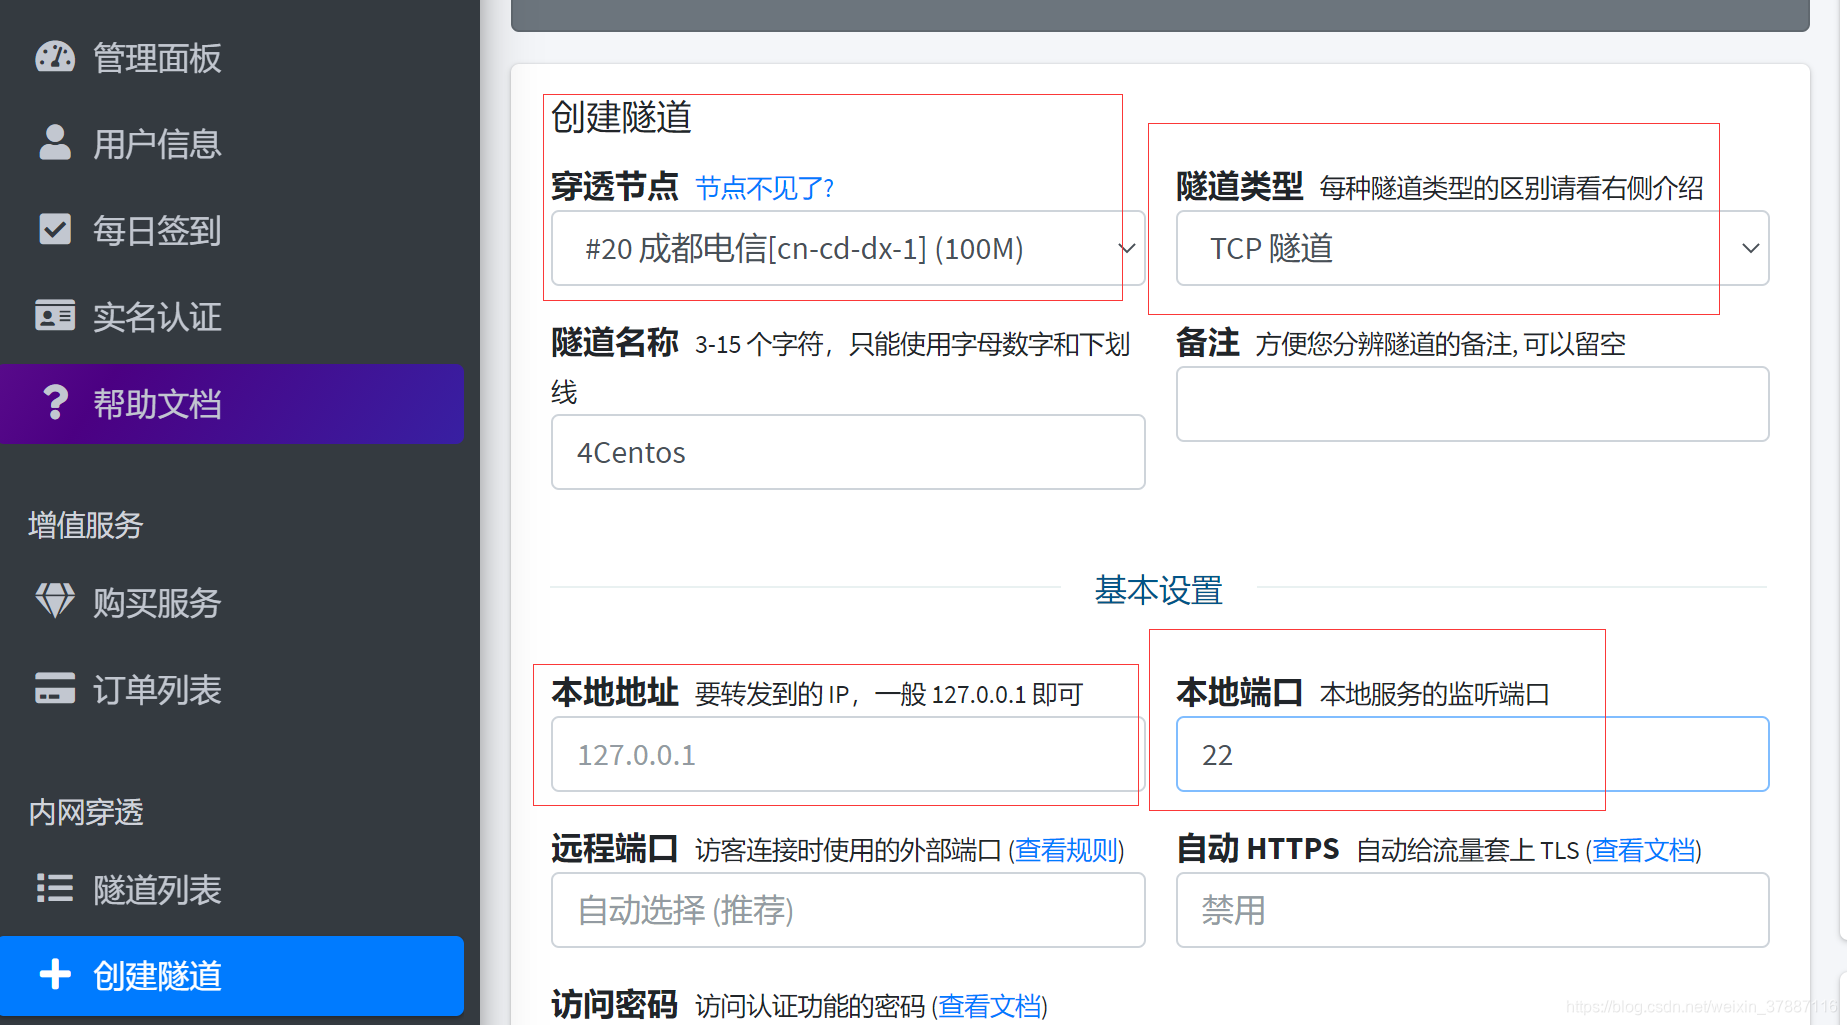
Task: Click the 隧道名称 field containing 4Centos
Action: tap(848, 452)
